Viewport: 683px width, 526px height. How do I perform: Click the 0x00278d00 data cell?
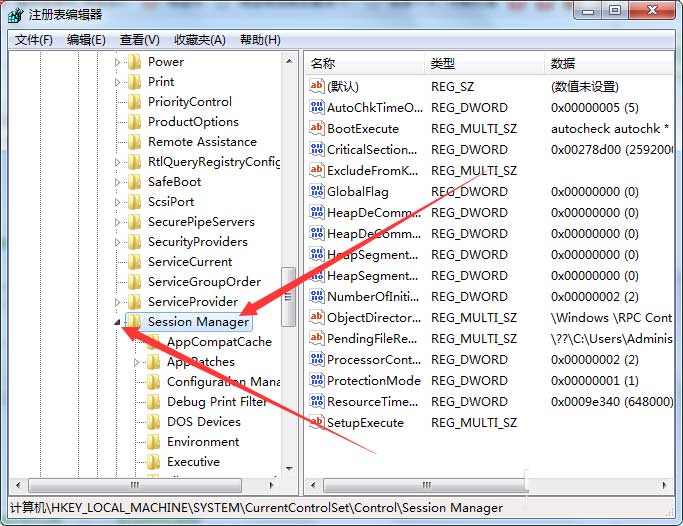(x=612, y=150)
